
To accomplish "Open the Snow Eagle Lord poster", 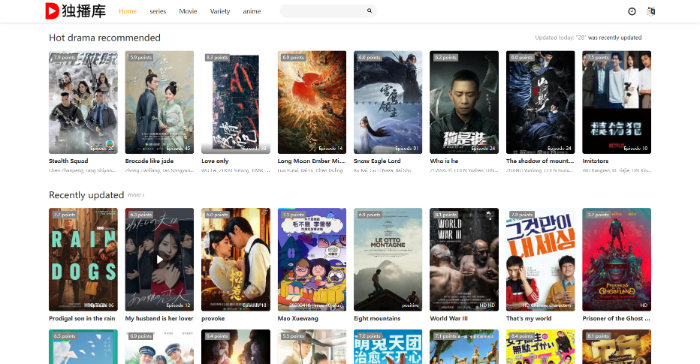I will (388, 102).
